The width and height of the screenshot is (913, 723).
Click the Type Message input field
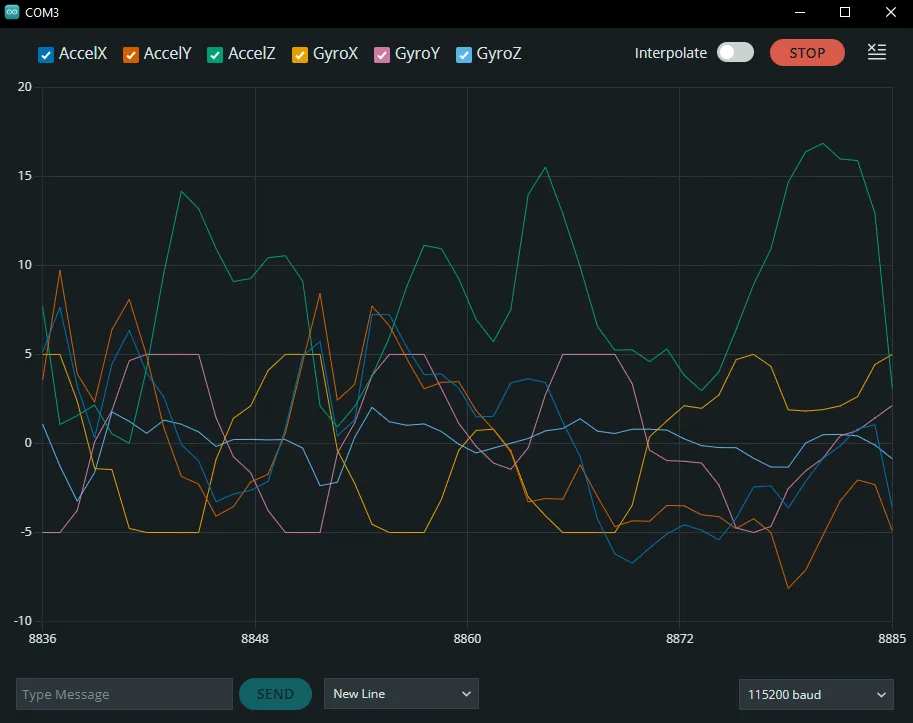[124, 694]
